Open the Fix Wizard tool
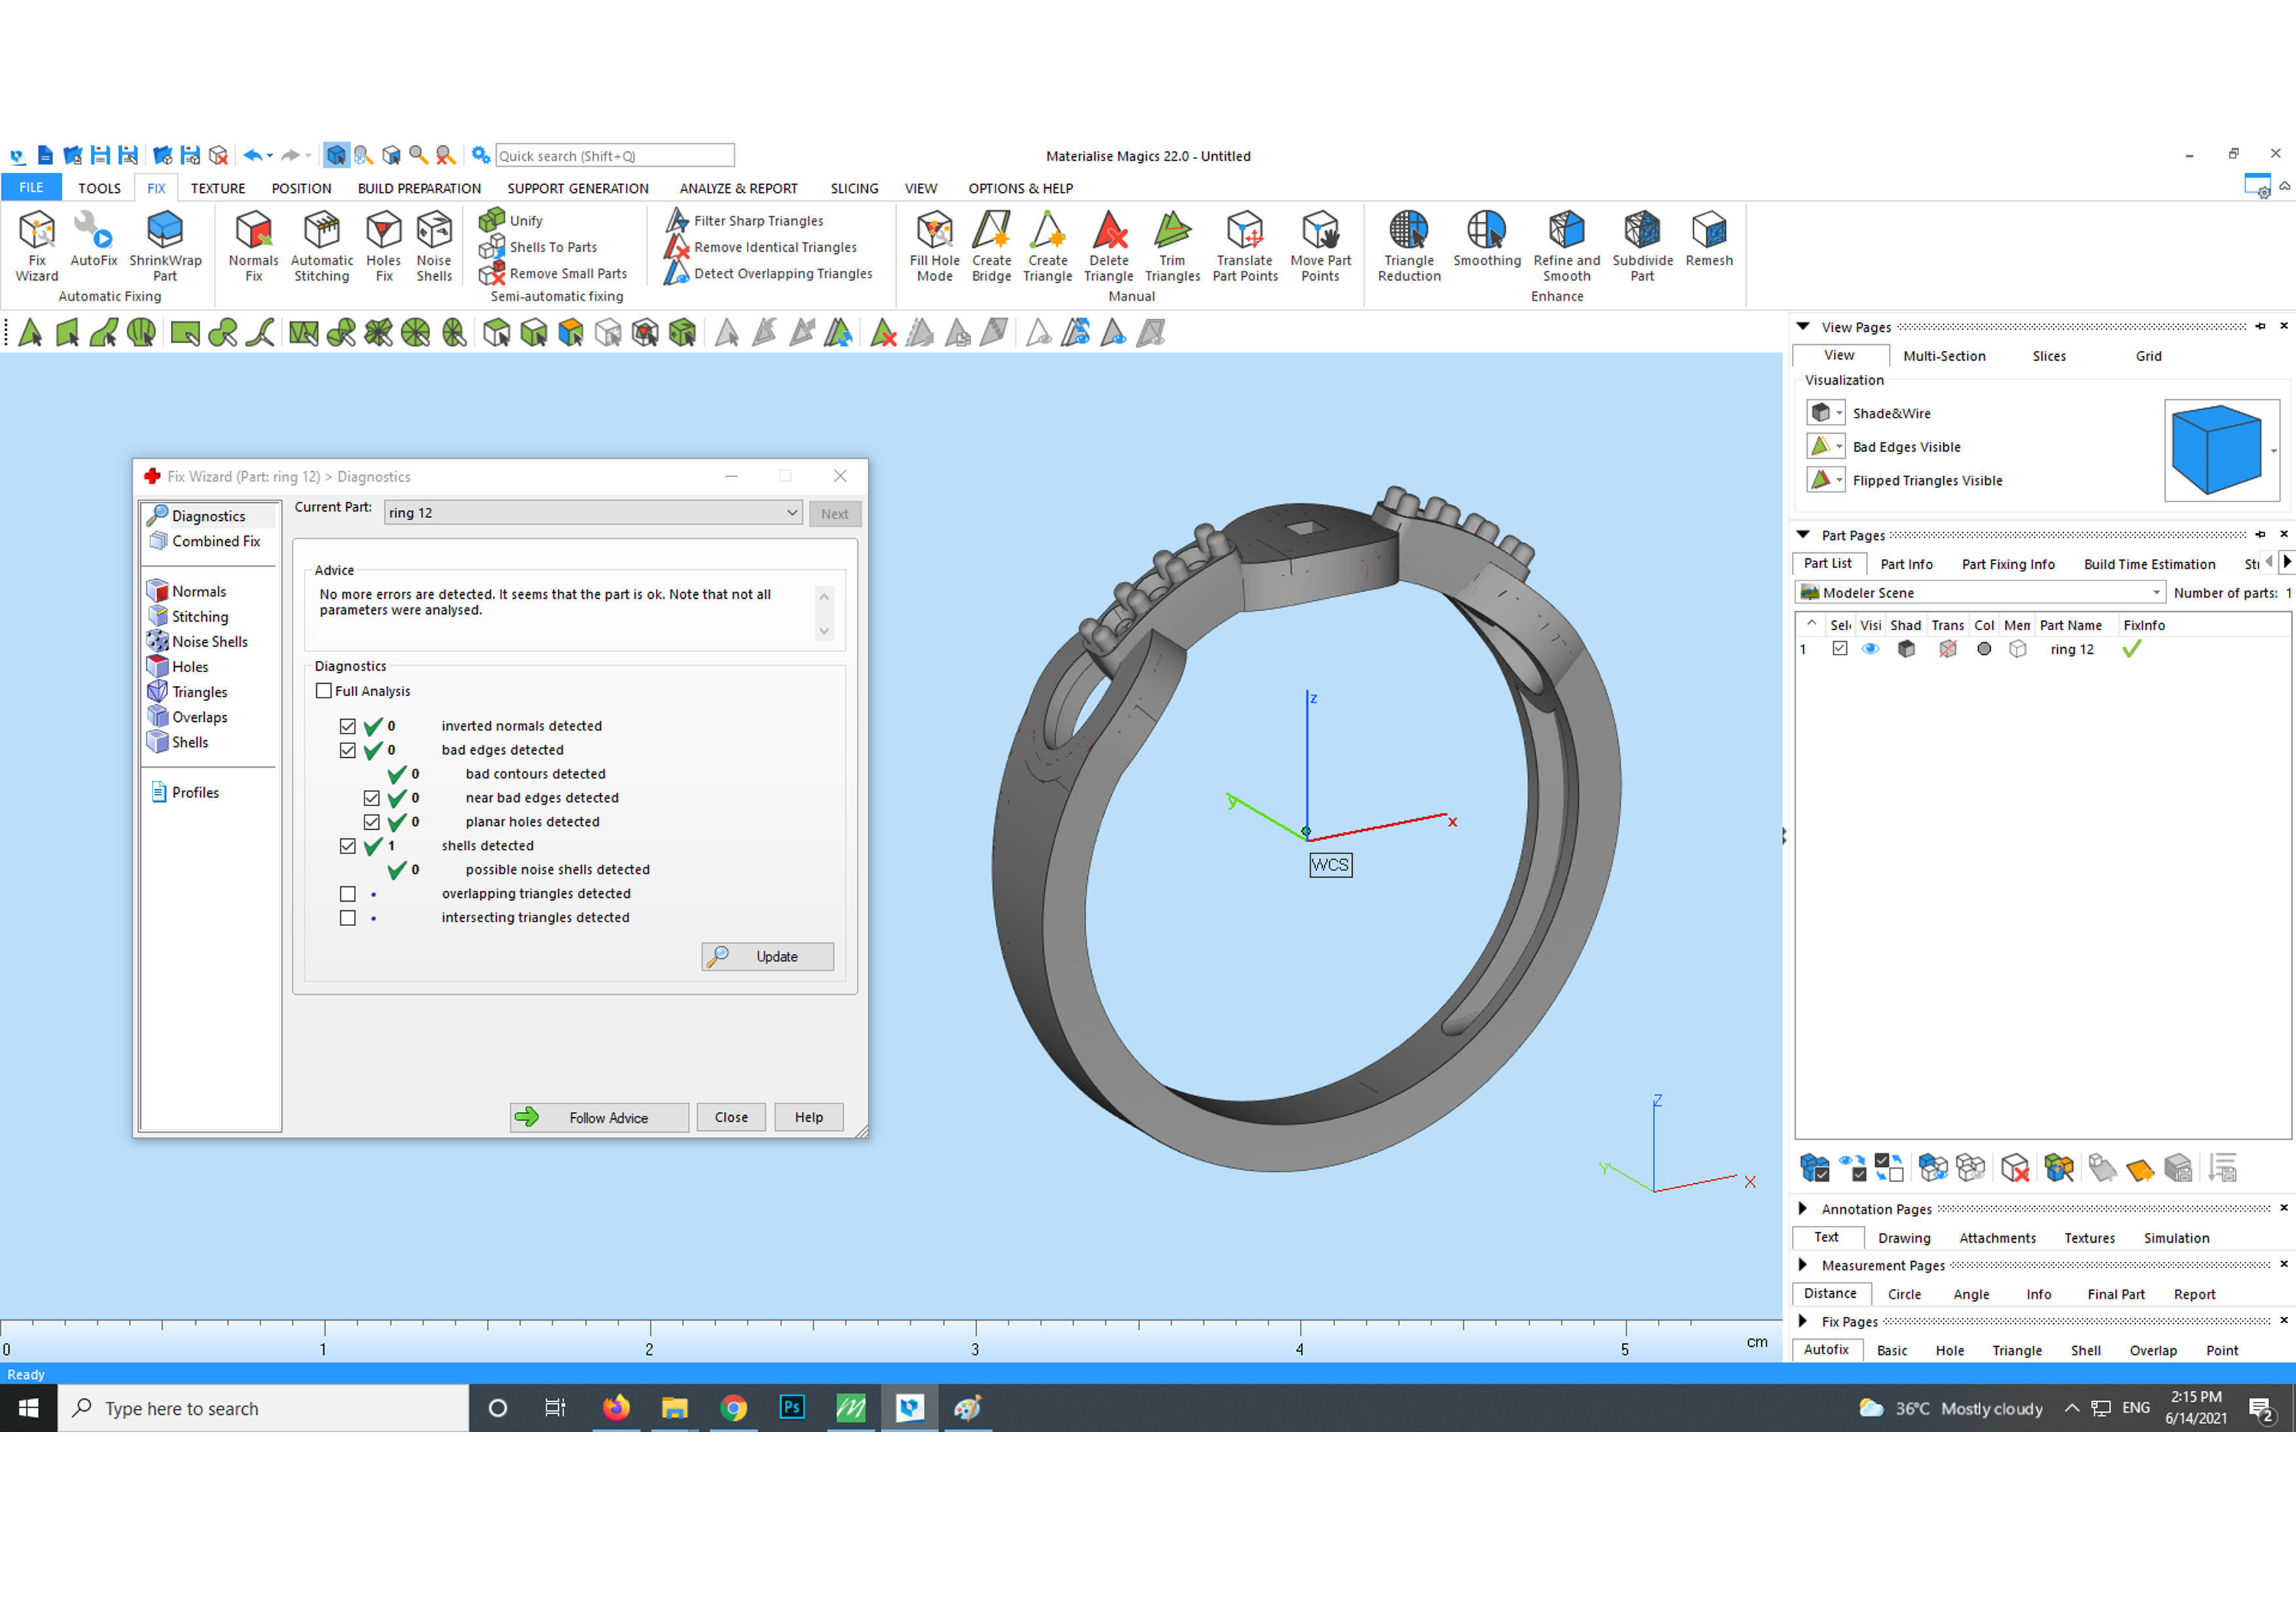This screenshot has width=2296, height=1623. click(37, 246)
